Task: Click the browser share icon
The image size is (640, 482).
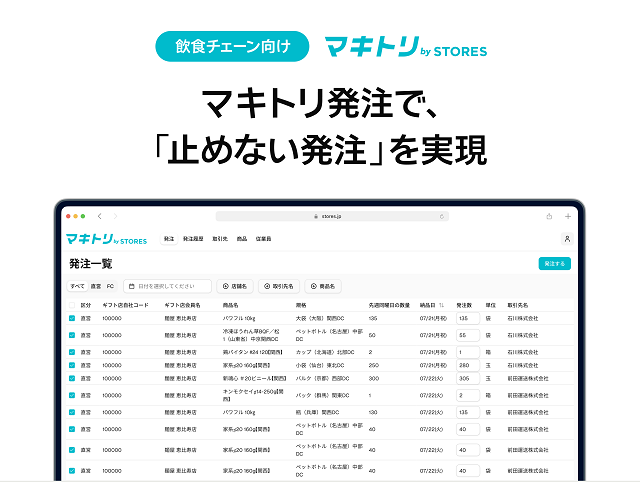Action: click(549, 216)
